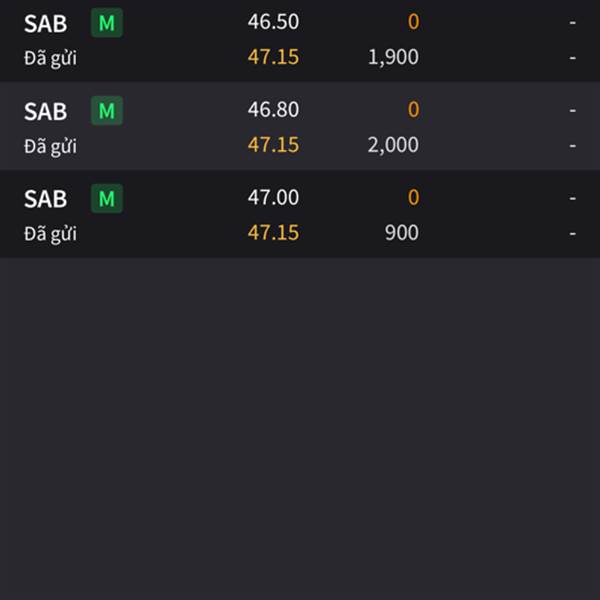This screenshot has height=600, width=600.
Task: Tap the 47.00 order price
Action: (273, 197)
